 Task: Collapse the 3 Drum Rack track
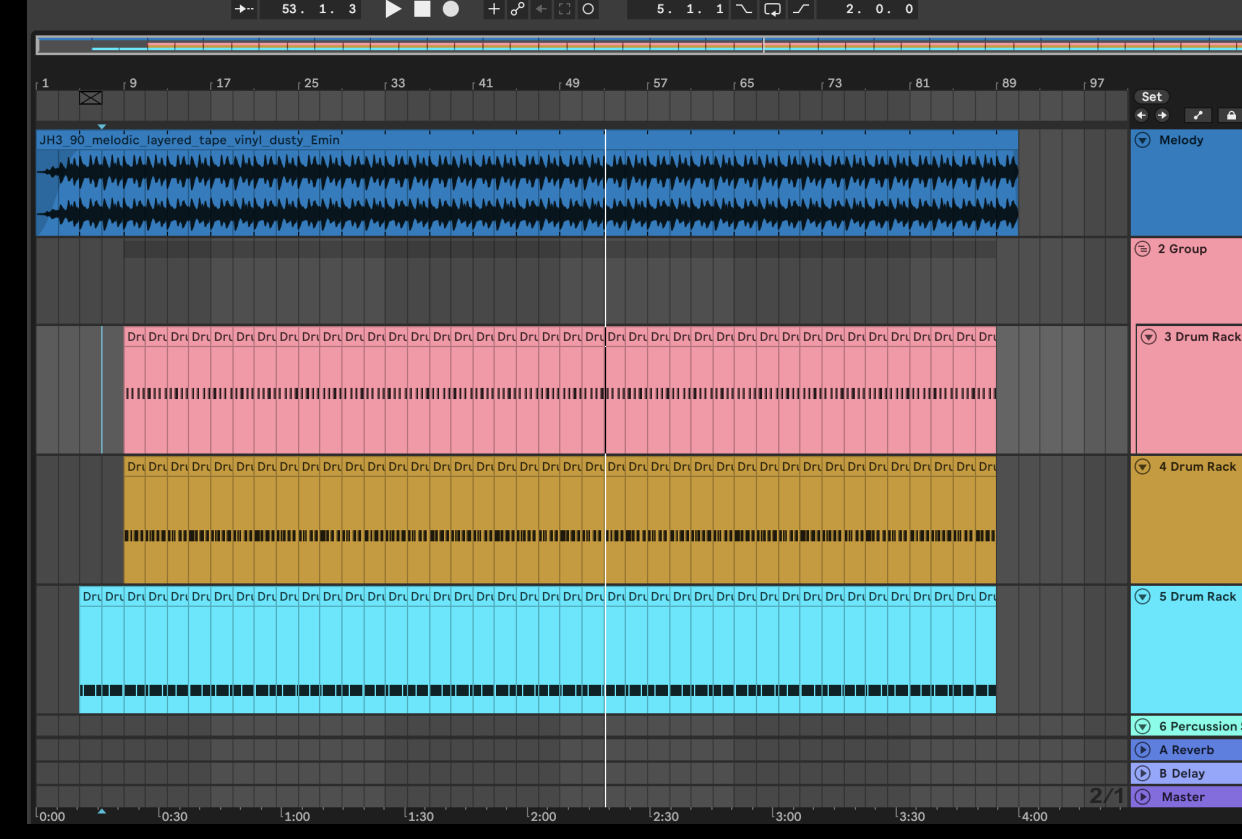click(x=1149, y=337)
